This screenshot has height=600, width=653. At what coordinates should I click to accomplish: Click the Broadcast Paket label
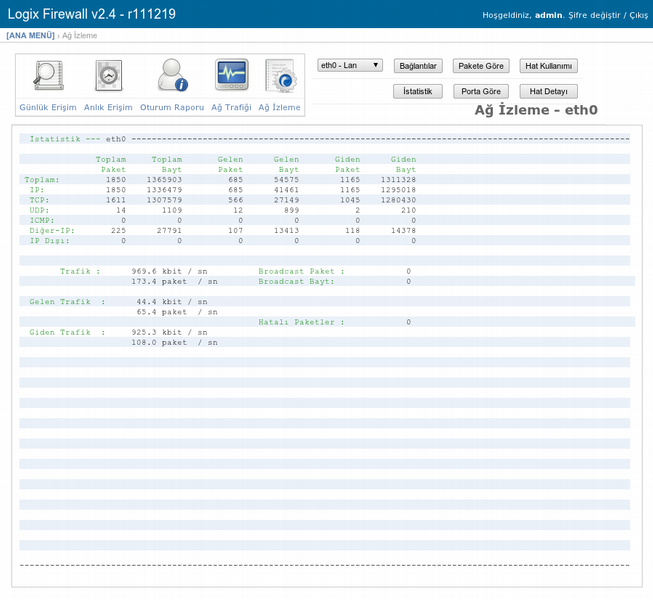click(301, 271)
